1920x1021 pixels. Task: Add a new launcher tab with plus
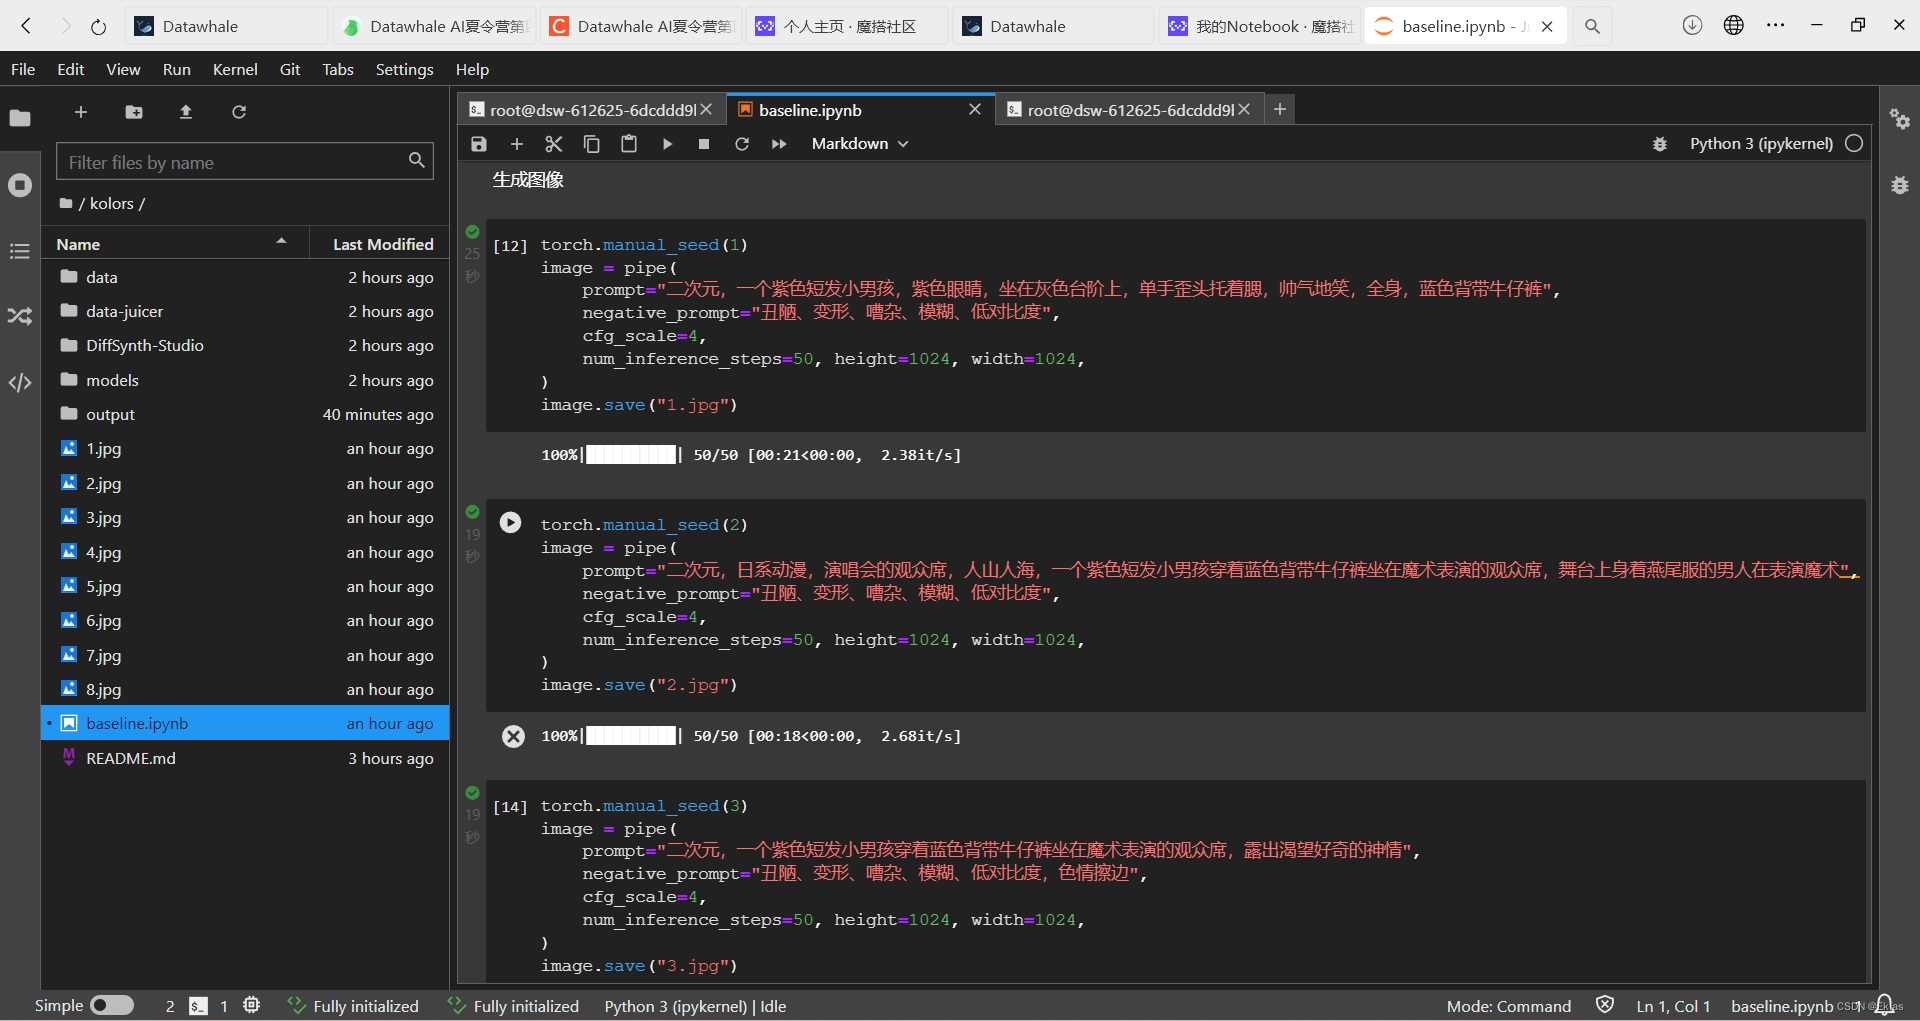point(1280,109)
